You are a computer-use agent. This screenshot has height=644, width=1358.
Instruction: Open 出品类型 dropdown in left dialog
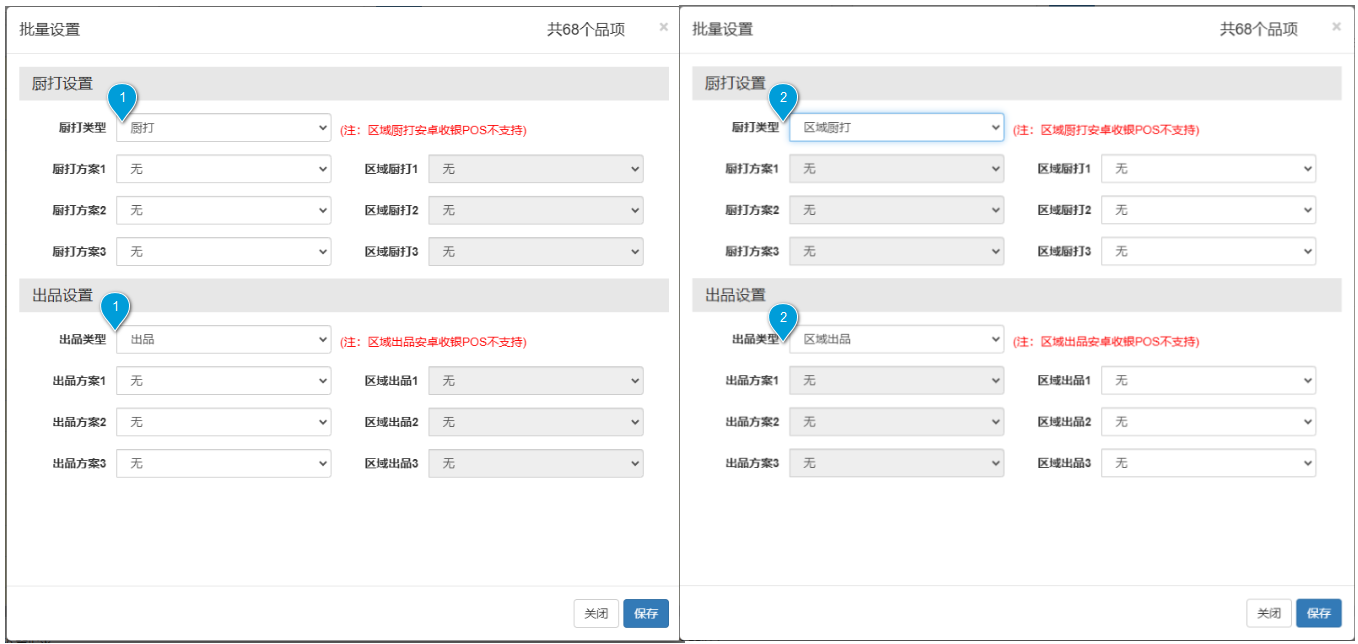tap(224, 340)
